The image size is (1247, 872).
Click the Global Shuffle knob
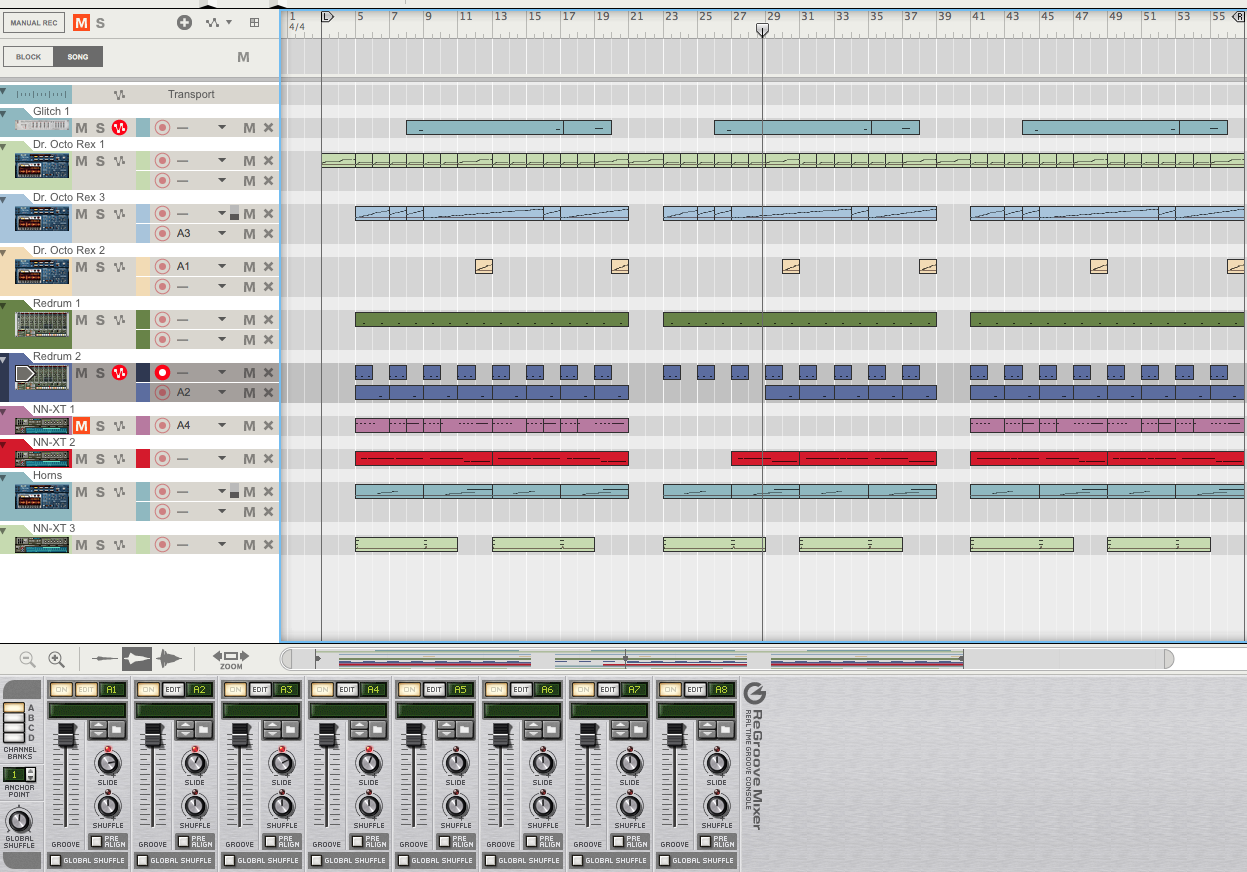(x=20, y=821)
